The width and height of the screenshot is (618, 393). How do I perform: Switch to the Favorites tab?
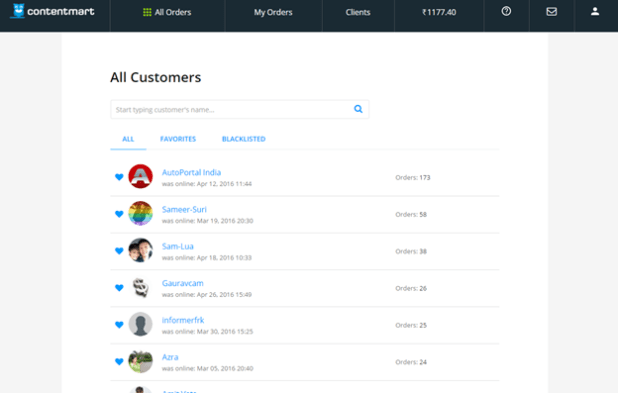(x=178, y=139)
